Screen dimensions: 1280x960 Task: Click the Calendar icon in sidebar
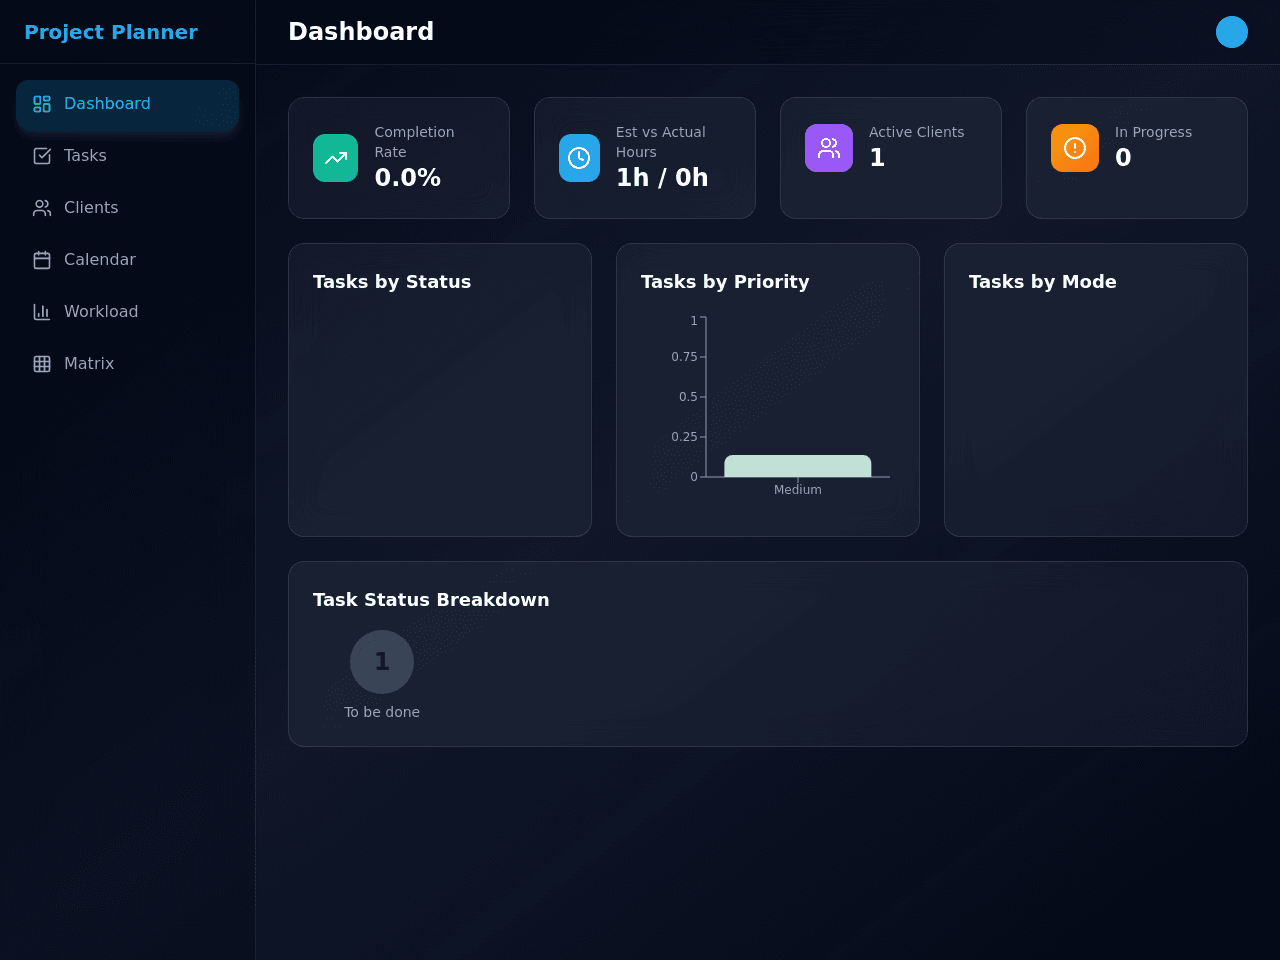[42, 260]
